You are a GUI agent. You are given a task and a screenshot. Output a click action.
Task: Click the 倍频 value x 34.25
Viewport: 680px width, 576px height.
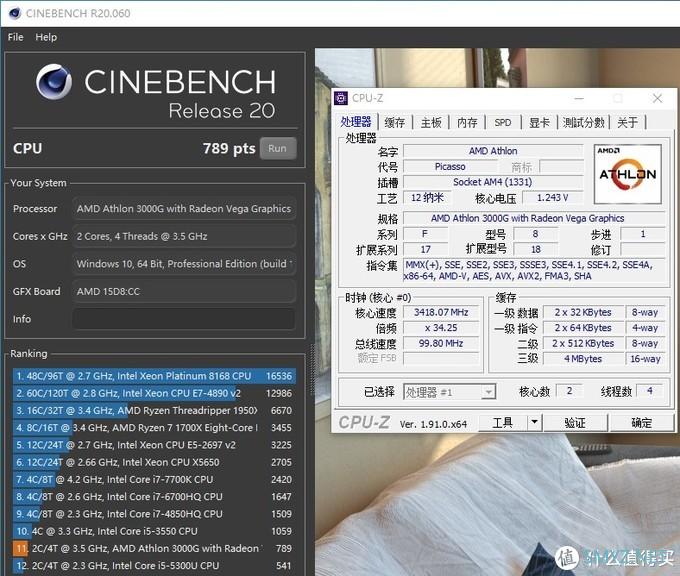point(441,328)
